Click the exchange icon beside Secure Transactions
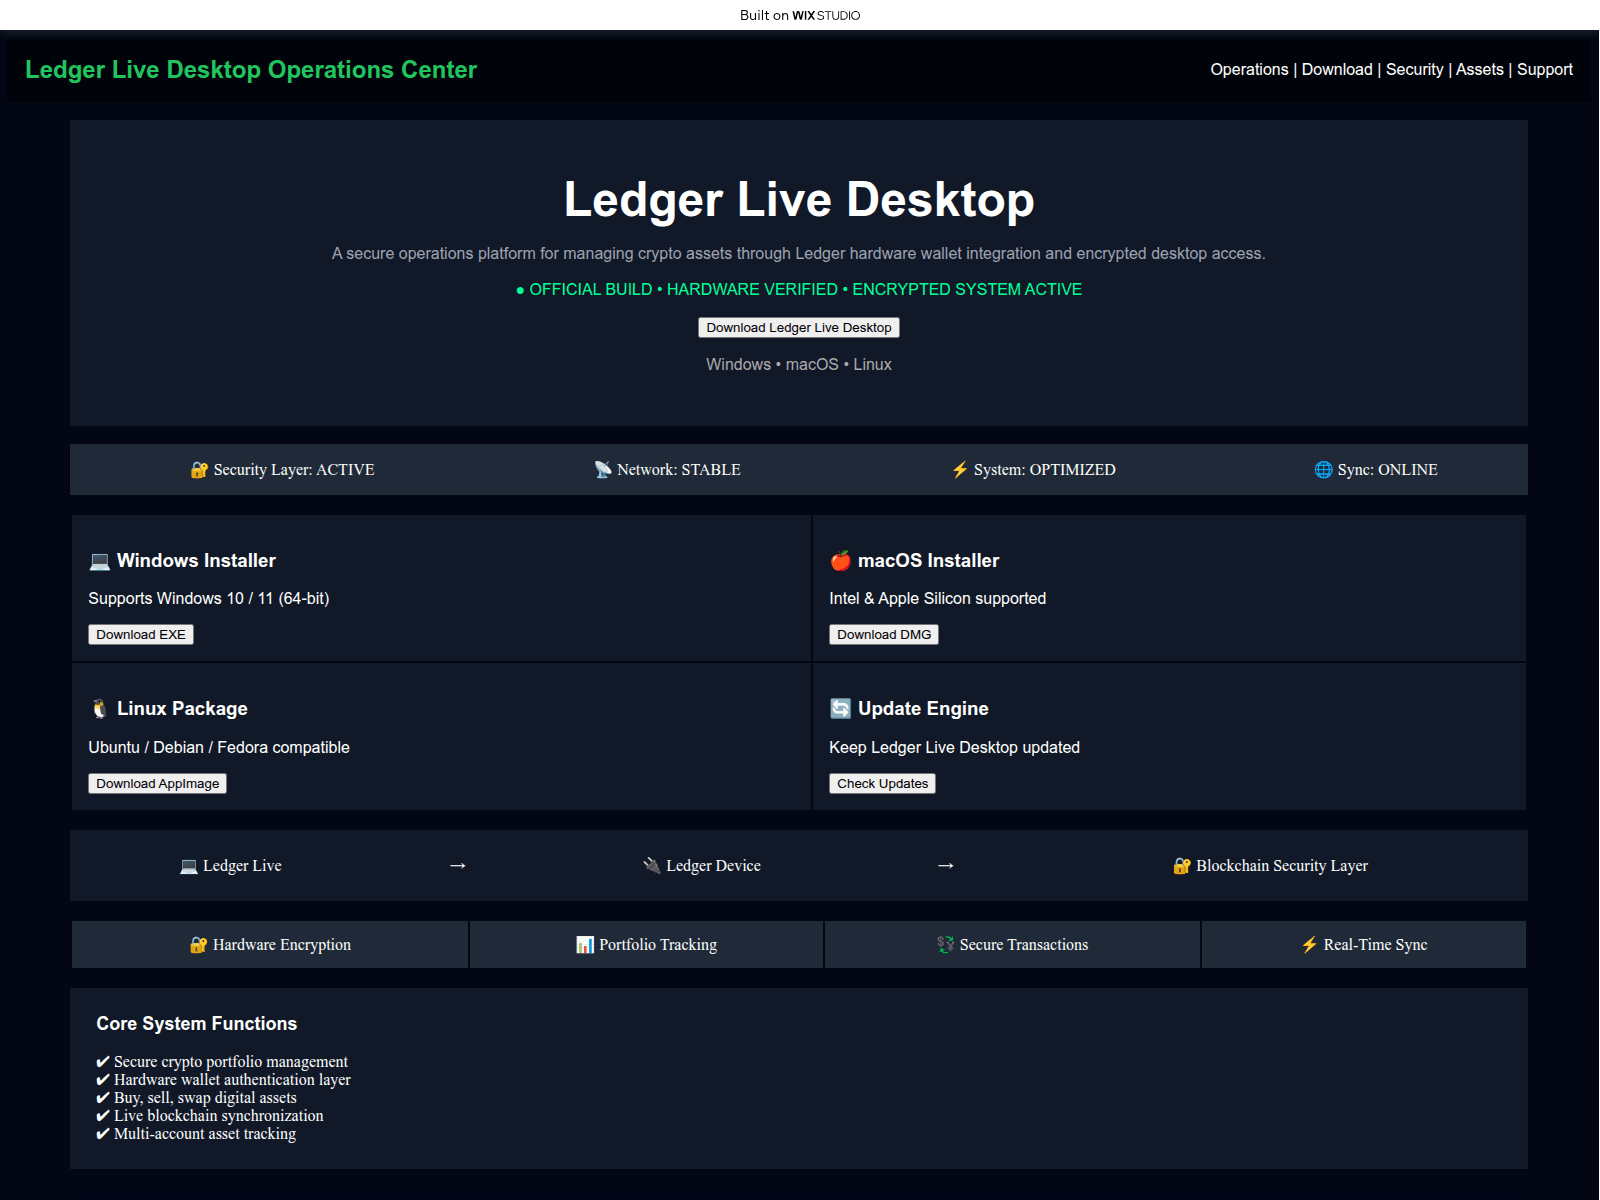The width and height of the screenshot is (1600, 1200). click(x=945, y=945)
